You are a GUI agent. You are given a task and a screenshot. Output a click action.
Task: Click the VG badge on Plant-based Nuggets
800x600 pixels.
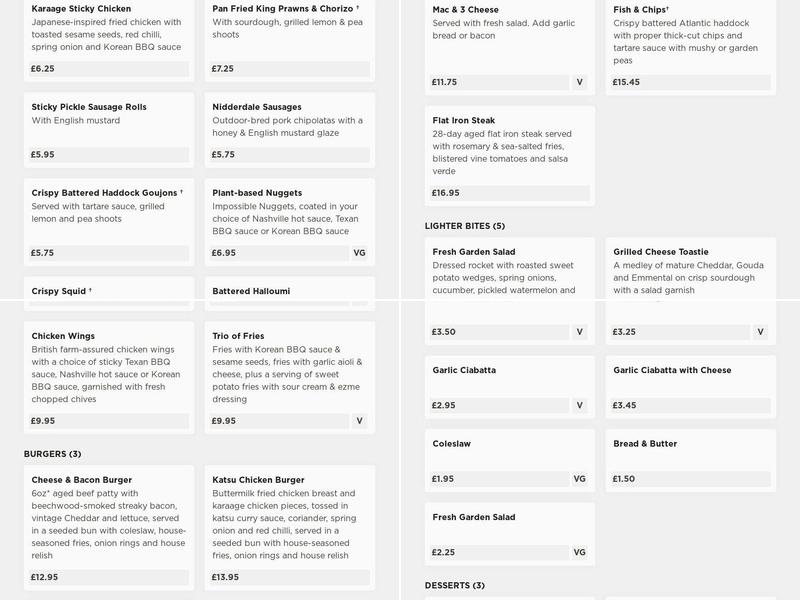click(359, 253)
